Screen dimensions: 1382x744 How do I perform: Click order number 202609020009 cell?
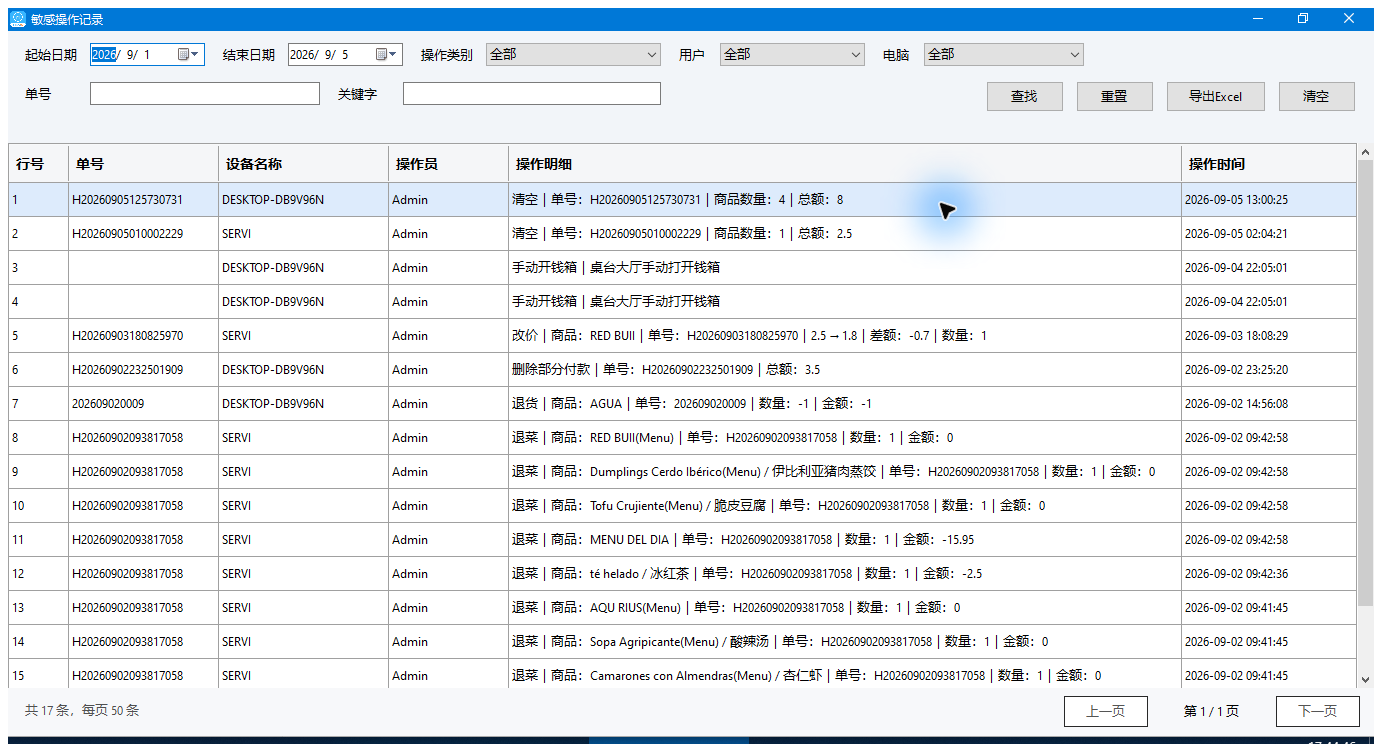(x=144, y=404)
